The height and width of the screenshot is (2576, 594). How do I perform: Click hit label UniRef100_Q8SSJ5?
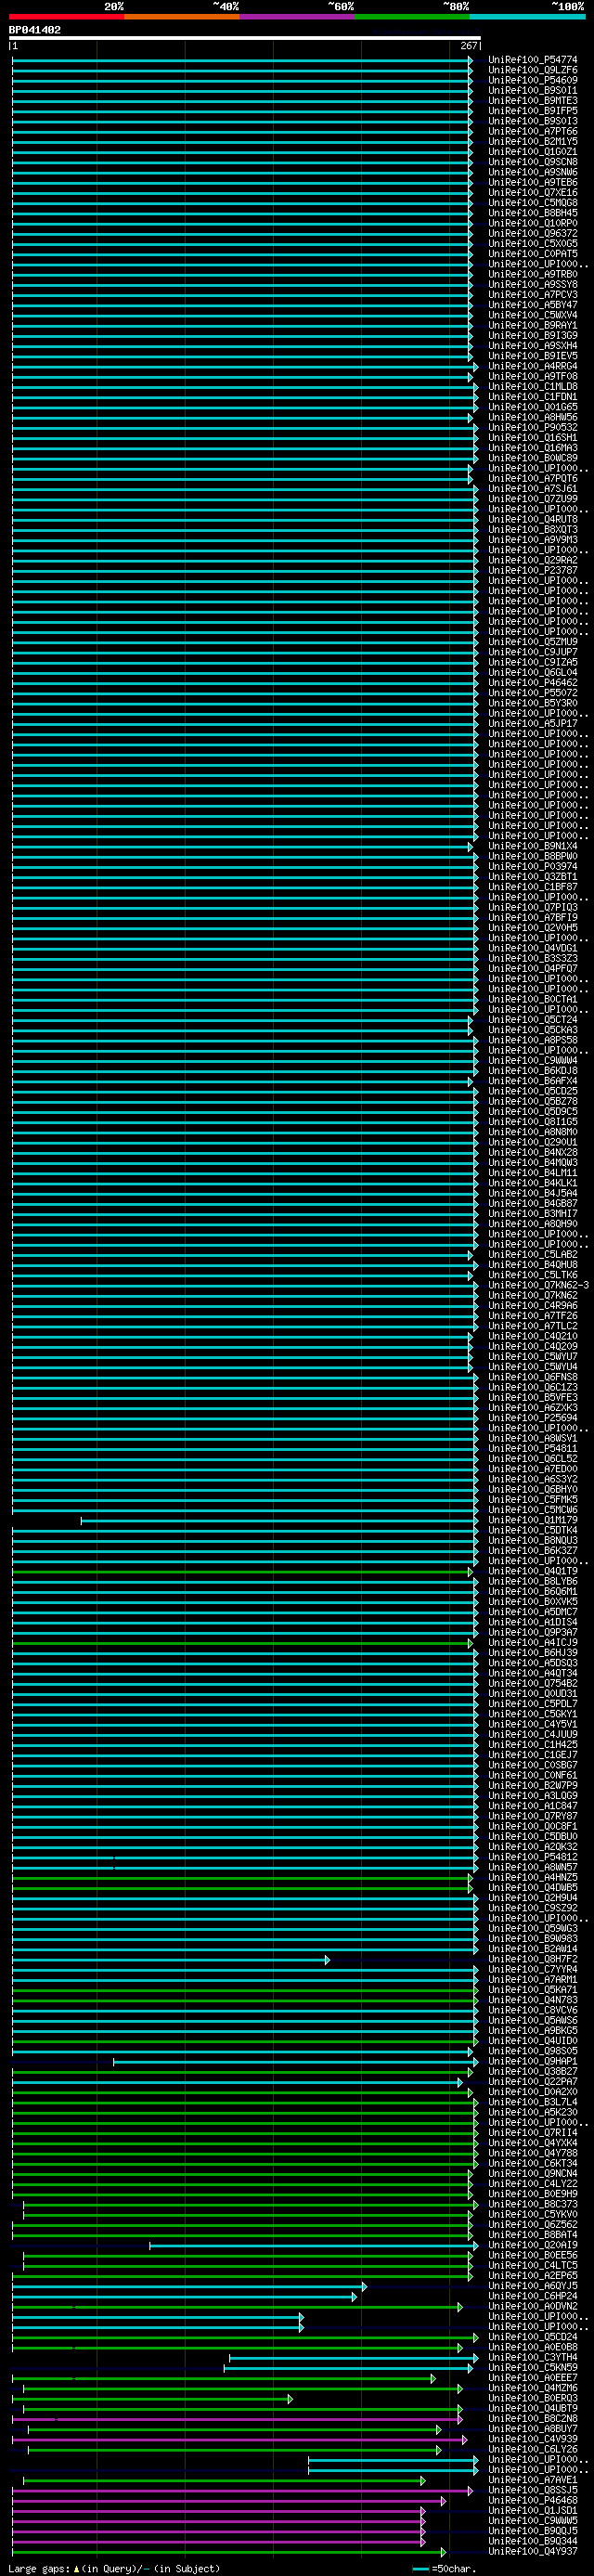coord(533,2489)
